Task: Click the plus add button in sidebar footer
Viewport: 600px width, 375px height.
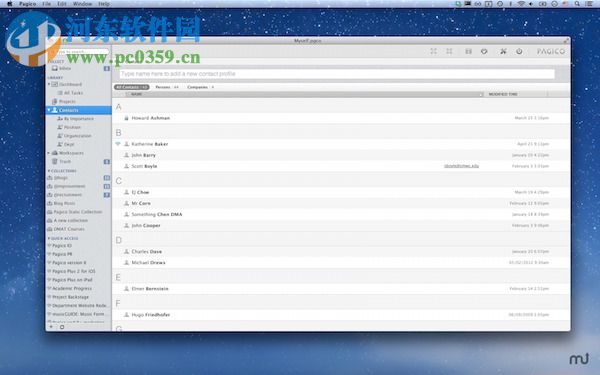Action: 51,327
